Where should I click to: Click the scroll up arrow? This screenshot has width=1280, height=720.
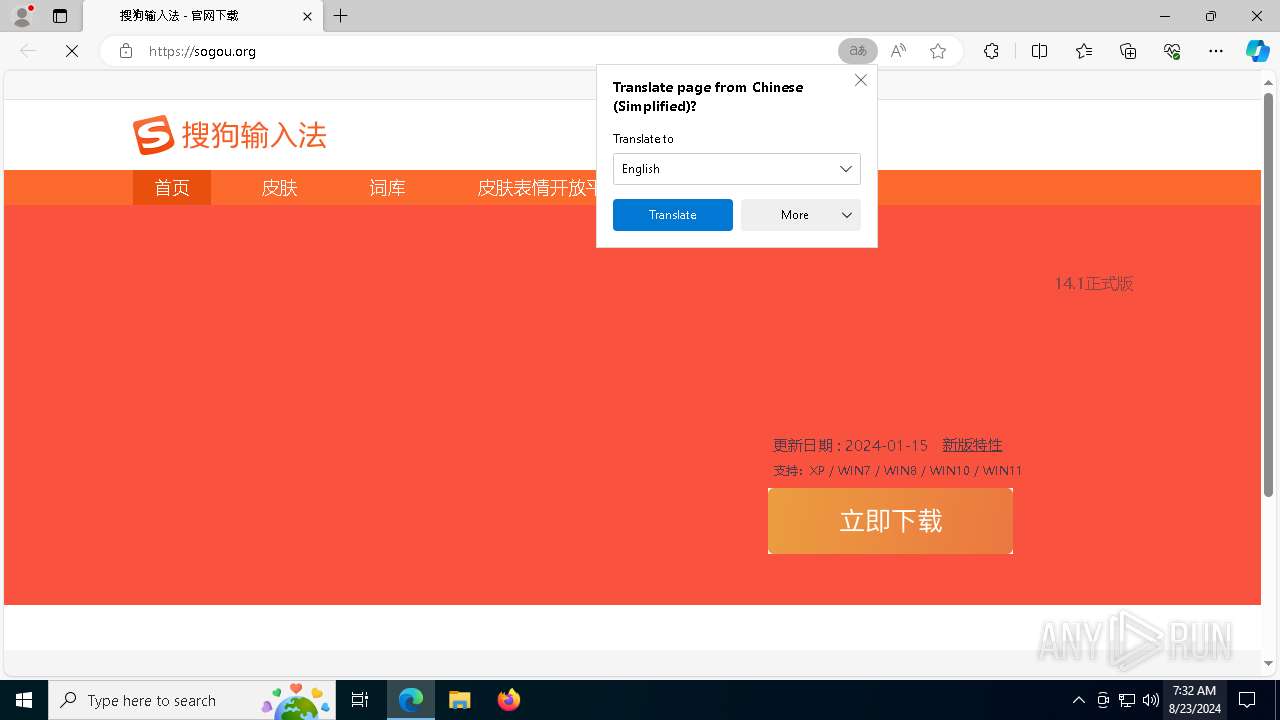point(1268,81)
